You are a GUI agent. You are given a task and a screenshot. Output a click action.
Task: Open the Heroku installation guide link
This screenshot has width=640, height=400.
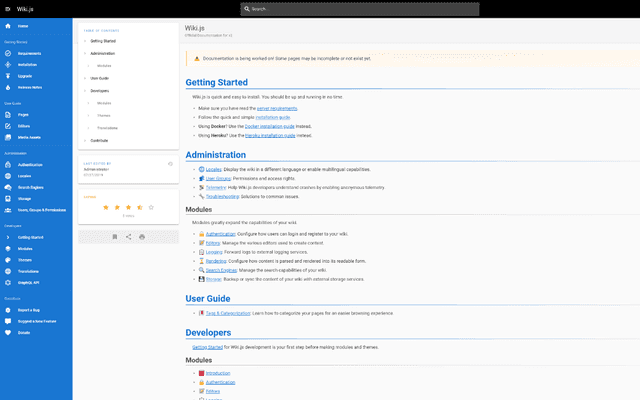(x=270, y=136)
